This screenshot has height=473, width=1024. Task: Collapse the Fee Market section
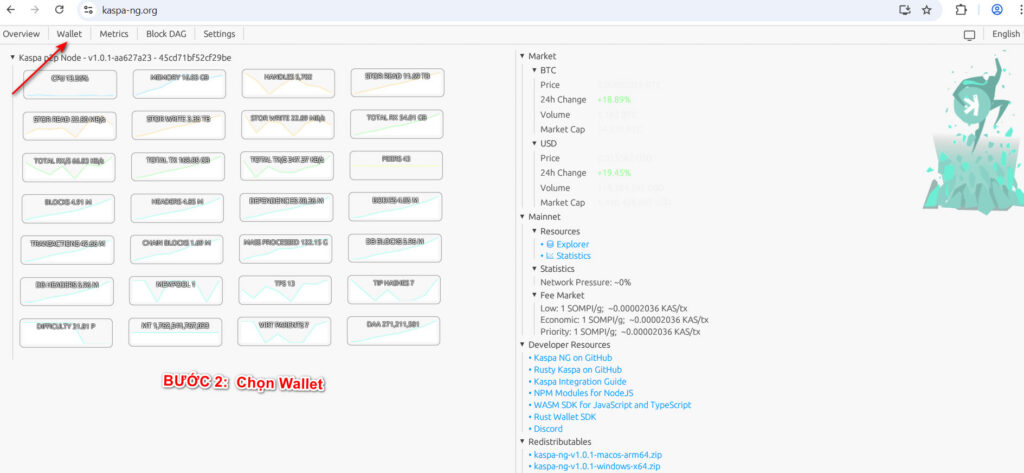534,295
